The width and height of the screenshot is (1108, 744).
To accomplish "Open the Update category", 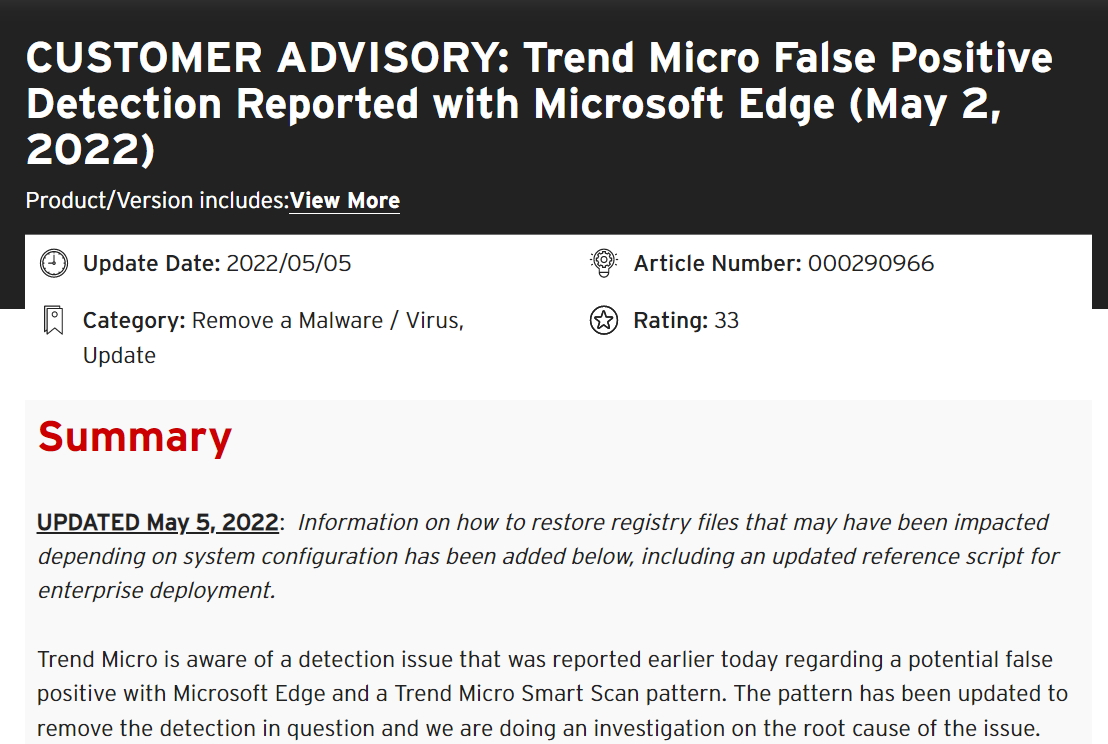I will (119, 356).
